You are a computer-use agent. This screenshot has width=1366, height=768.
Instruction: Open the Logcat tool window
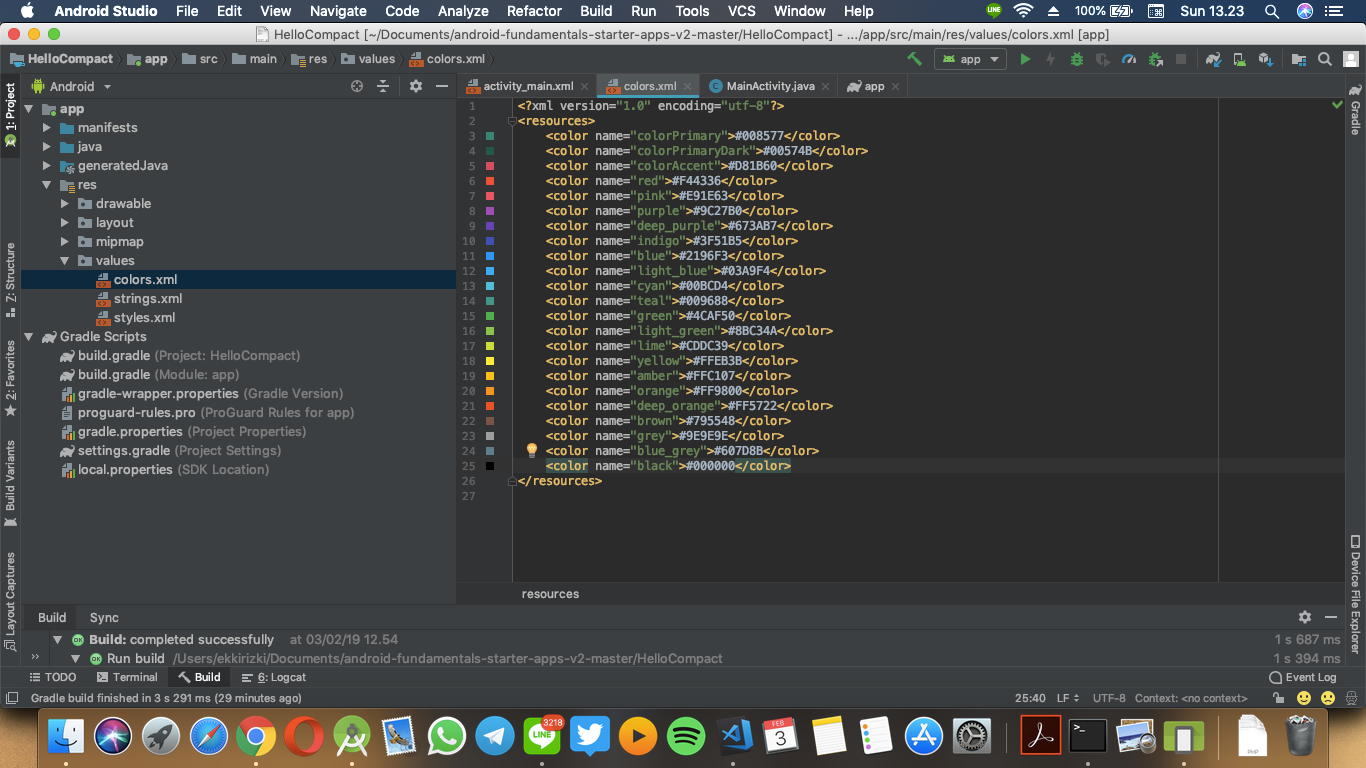point(271,677)
